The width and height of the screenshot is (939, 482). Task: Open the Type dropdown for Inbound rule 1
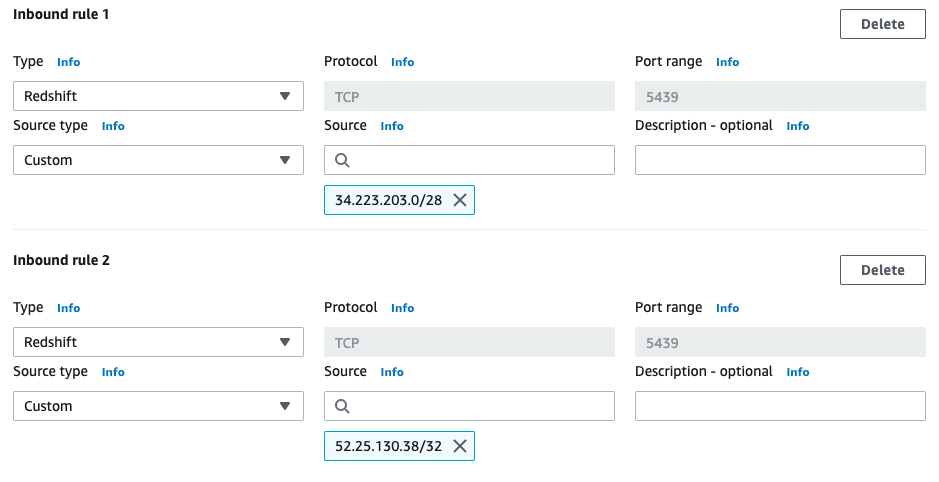click(158, 96)
